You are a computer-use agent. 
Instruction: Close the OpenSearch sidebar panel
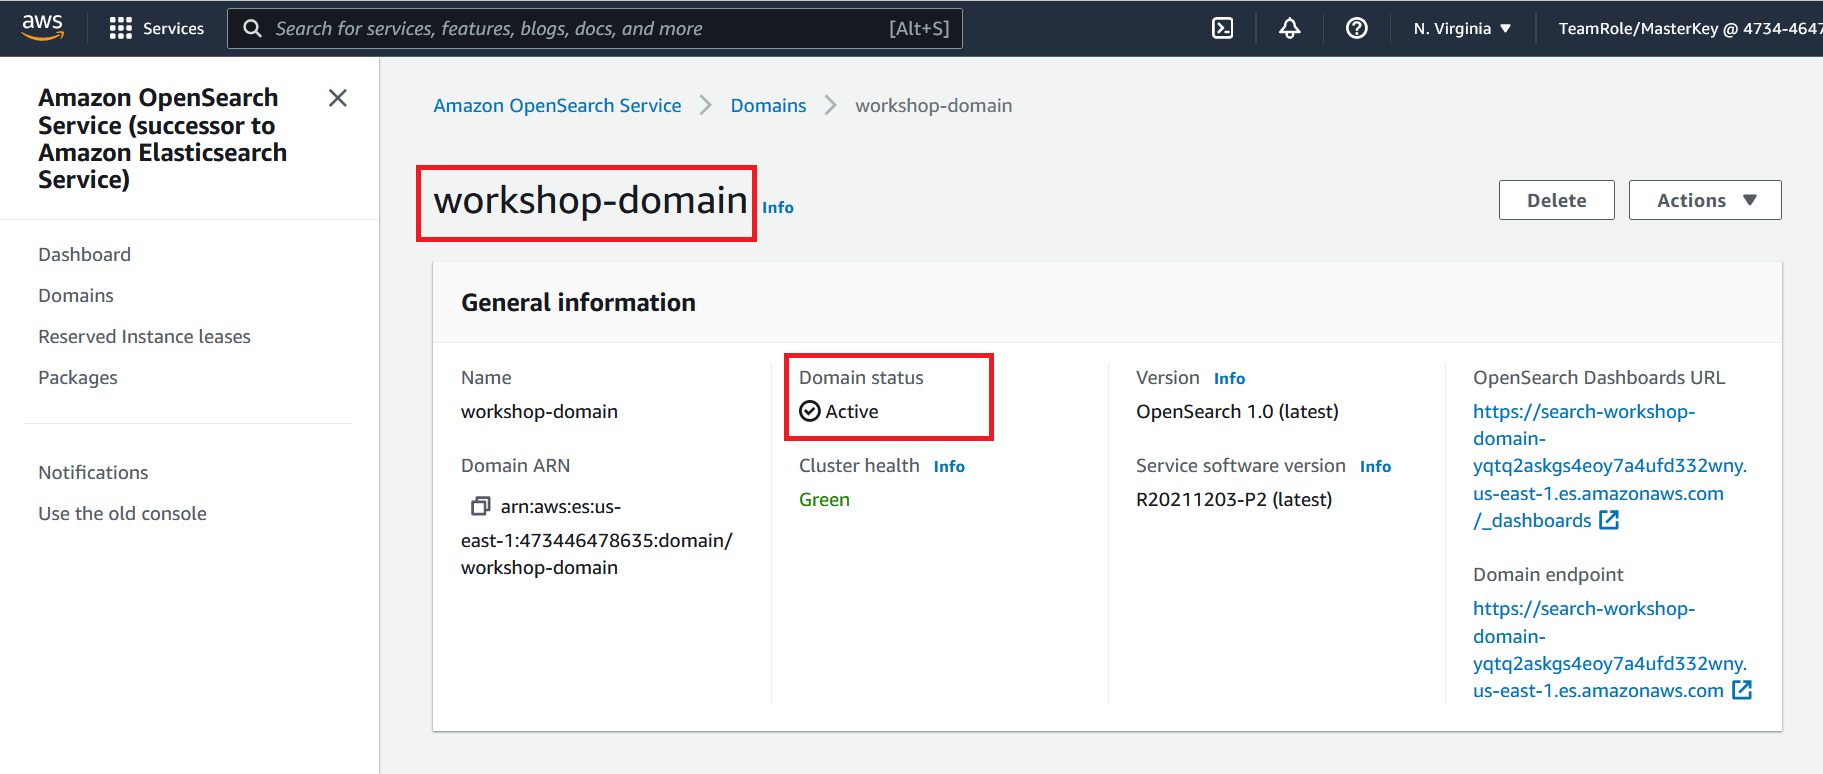click(x=338, y=98)
